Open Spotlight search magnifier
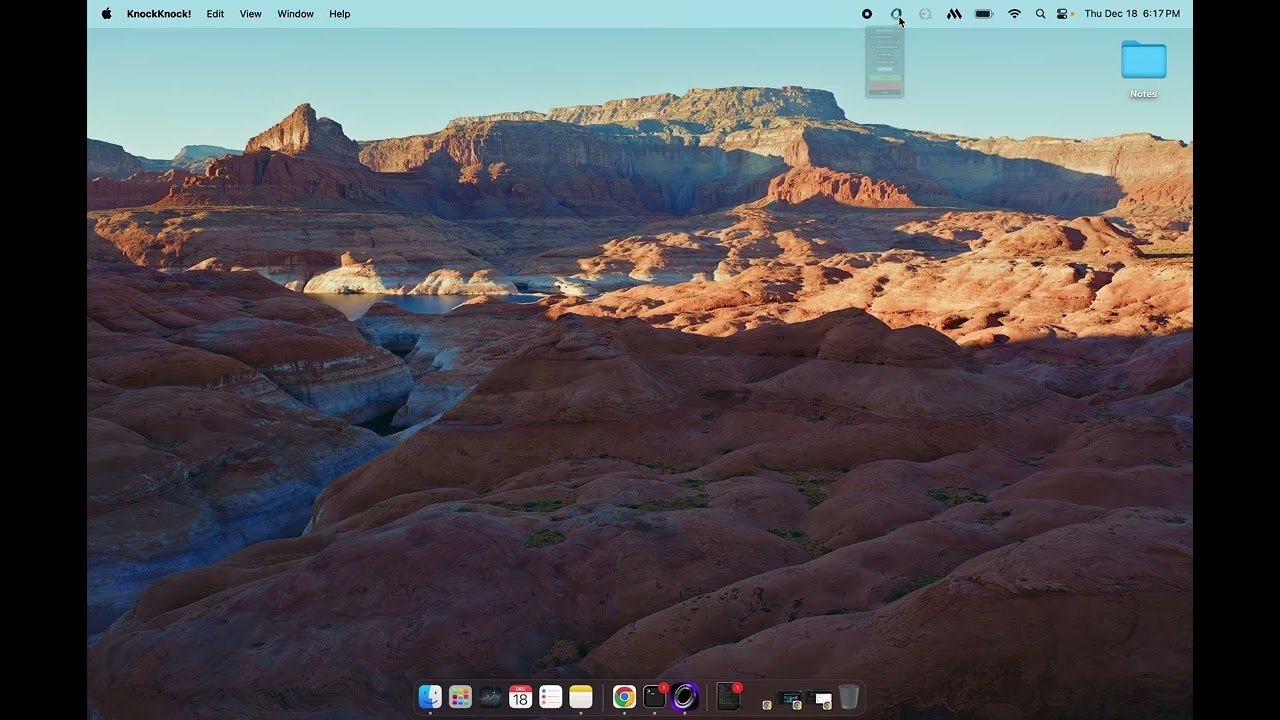 1040,14
